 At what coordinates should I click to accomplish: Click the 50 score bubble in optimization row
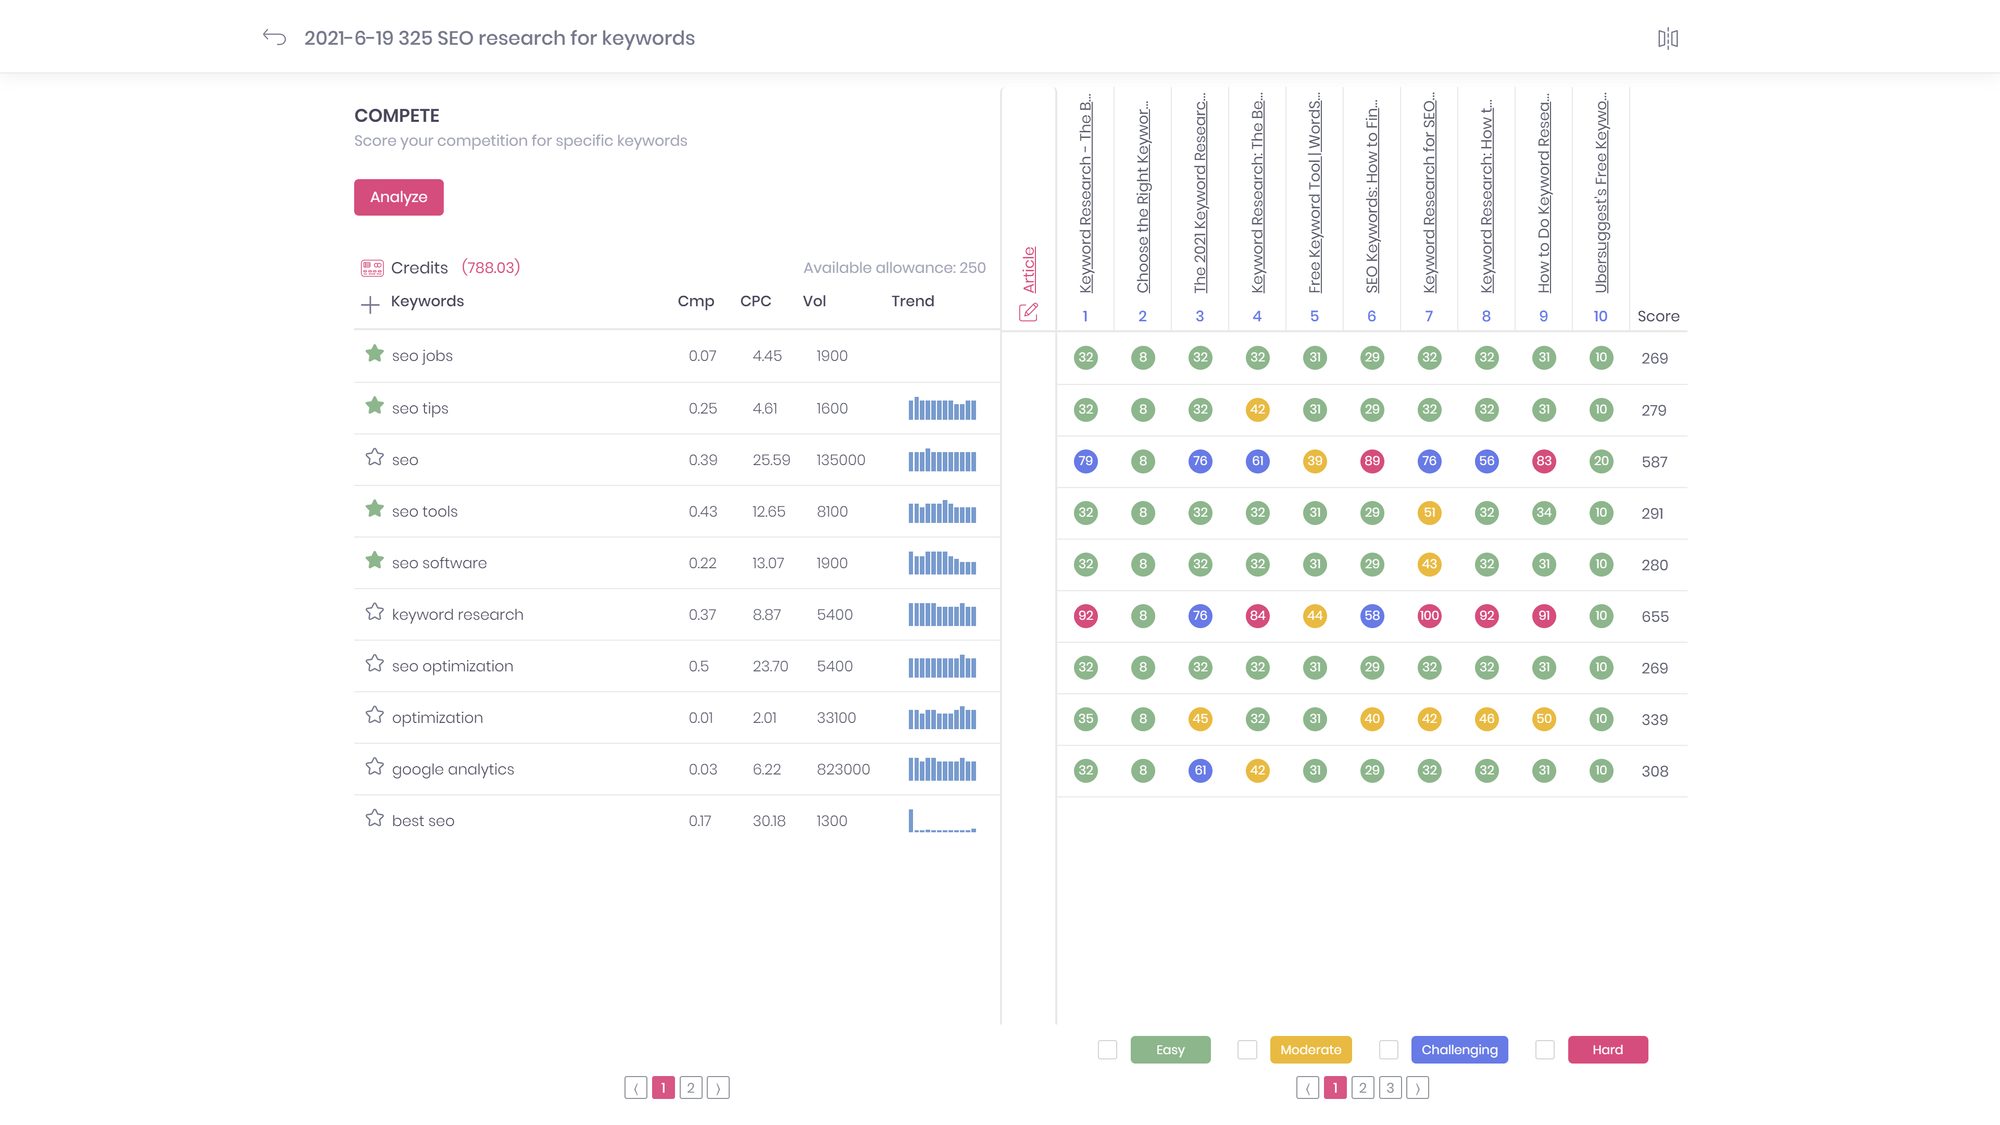[1544, 719]
